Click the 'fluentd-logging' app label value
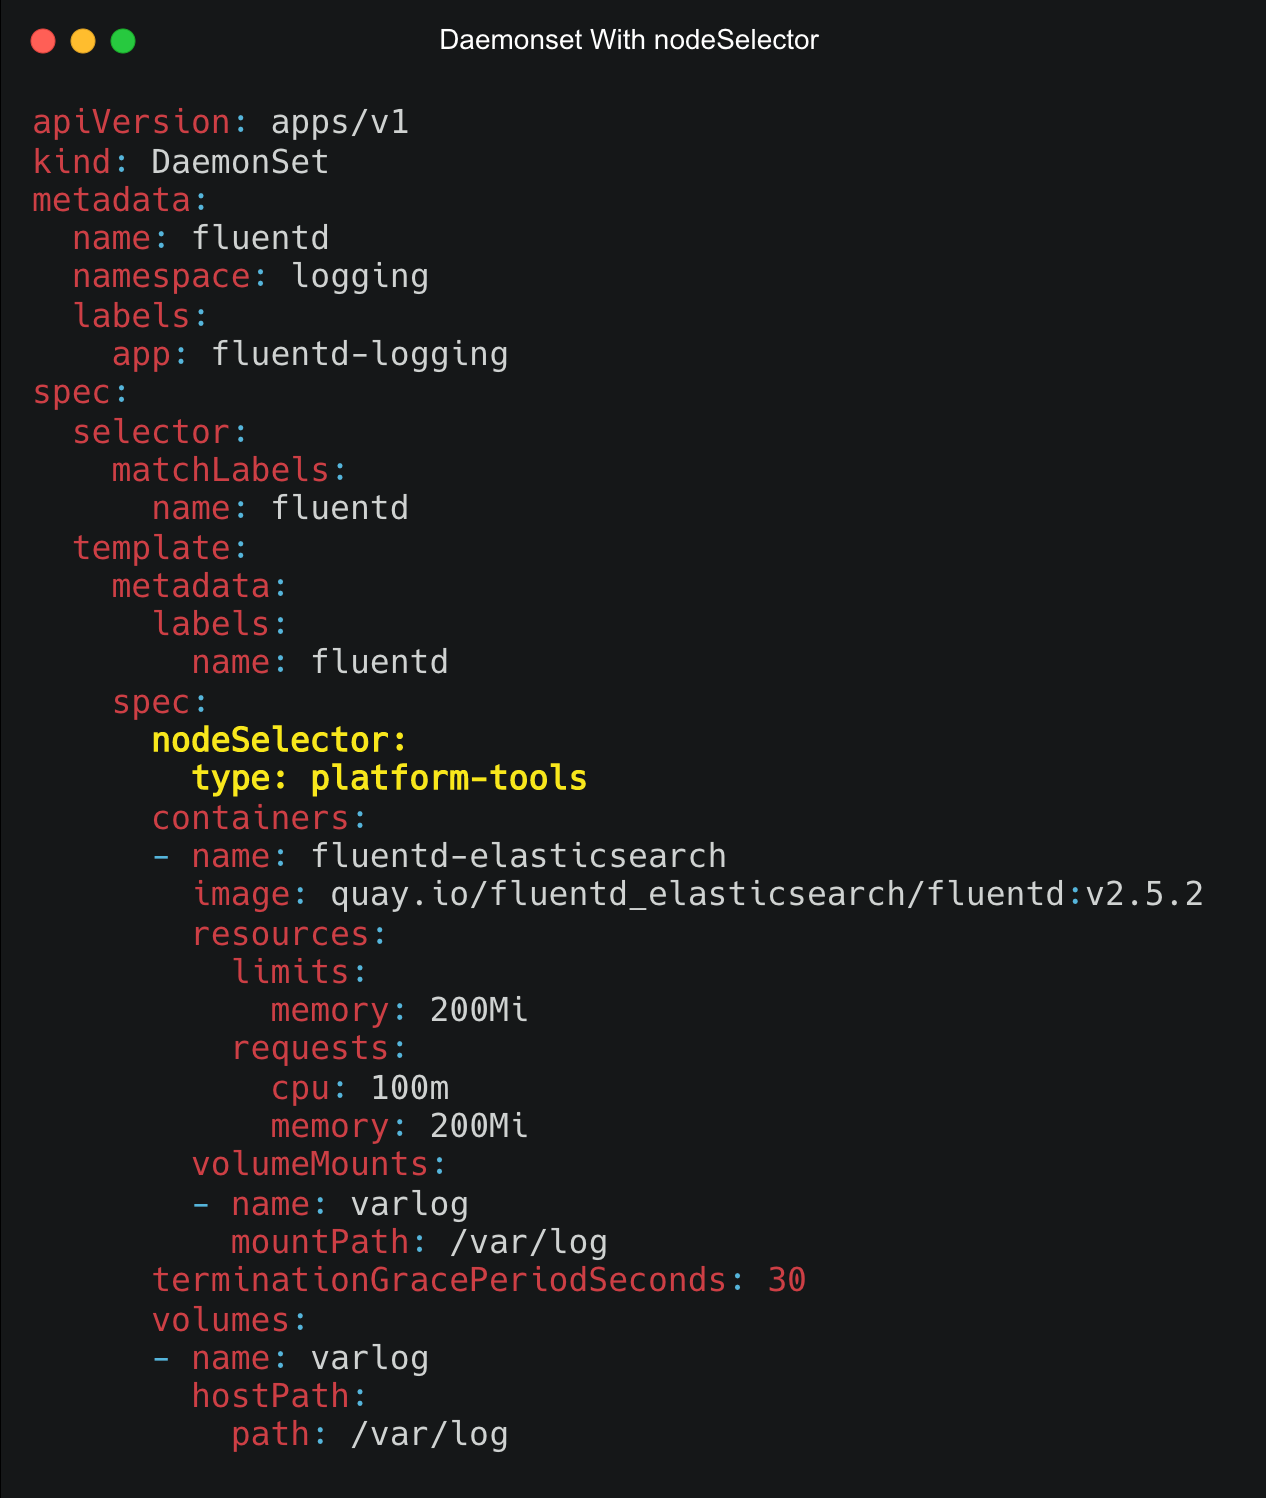The width and height of the screenshot is (1266, 1498). (x=360, y=355)
